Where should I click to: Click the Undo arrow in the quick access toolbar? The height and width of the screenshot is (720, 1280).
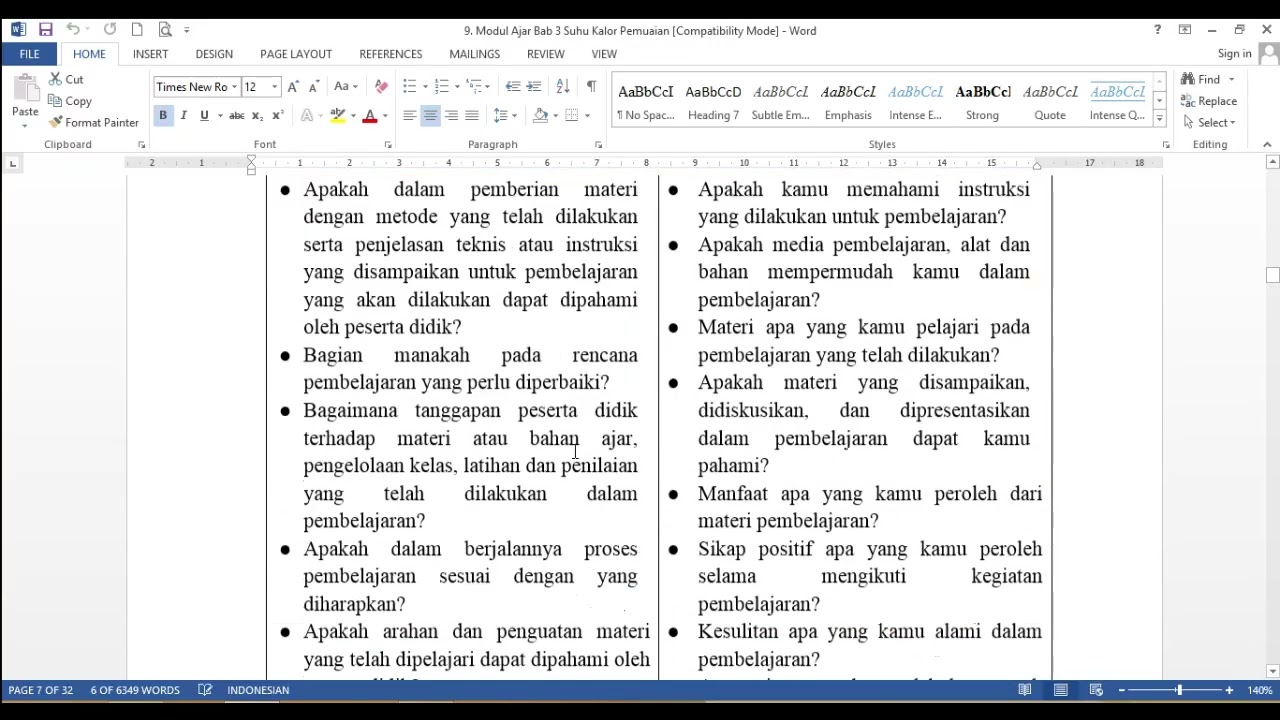[x=73, y=30]
